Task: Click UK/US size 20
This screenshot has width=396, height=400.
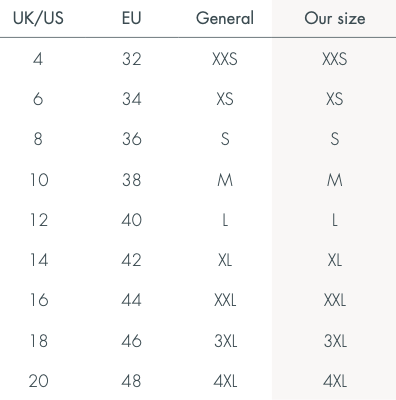Action: 39,381
